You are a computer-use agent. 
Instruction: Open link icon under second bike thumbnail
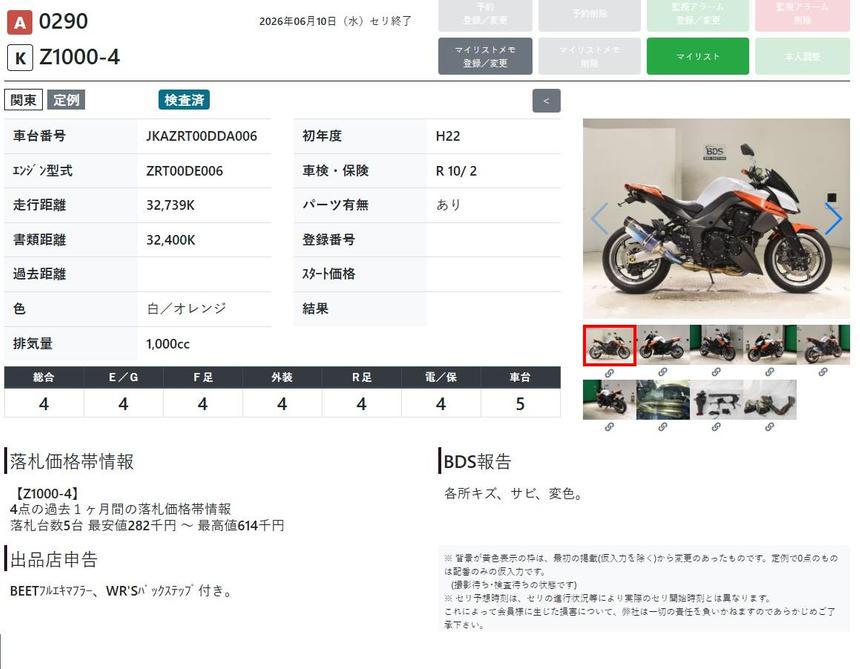[x=663, y=372]
